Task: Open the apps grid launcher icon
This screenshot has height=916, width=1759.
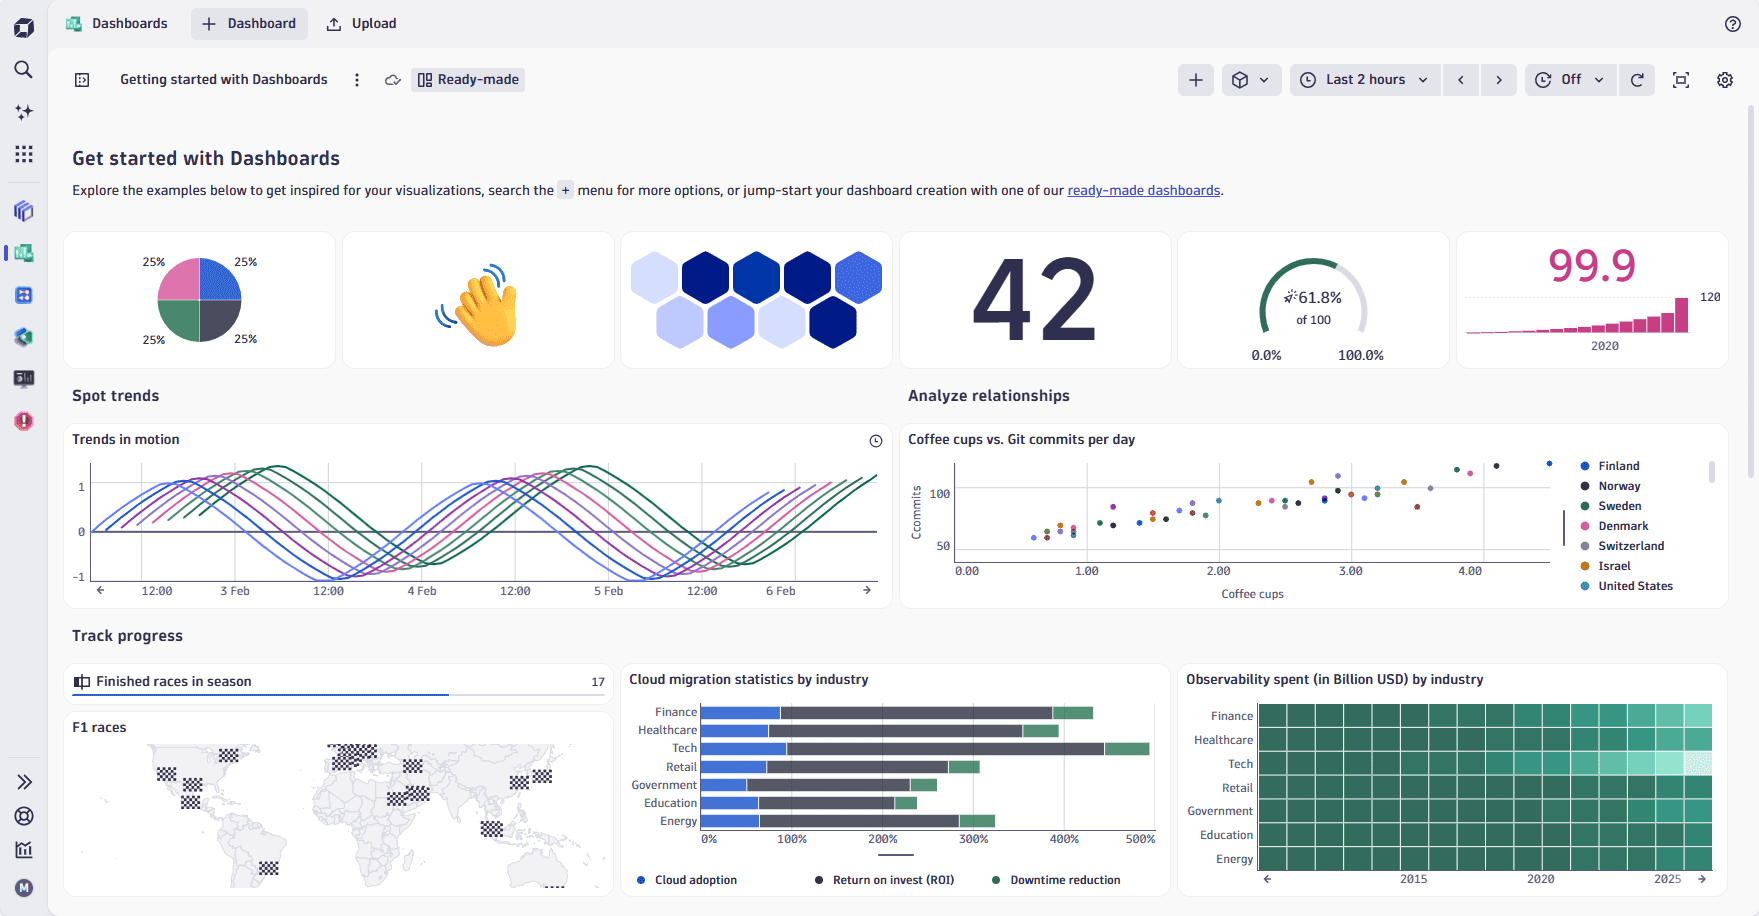Action: (24, 154)
